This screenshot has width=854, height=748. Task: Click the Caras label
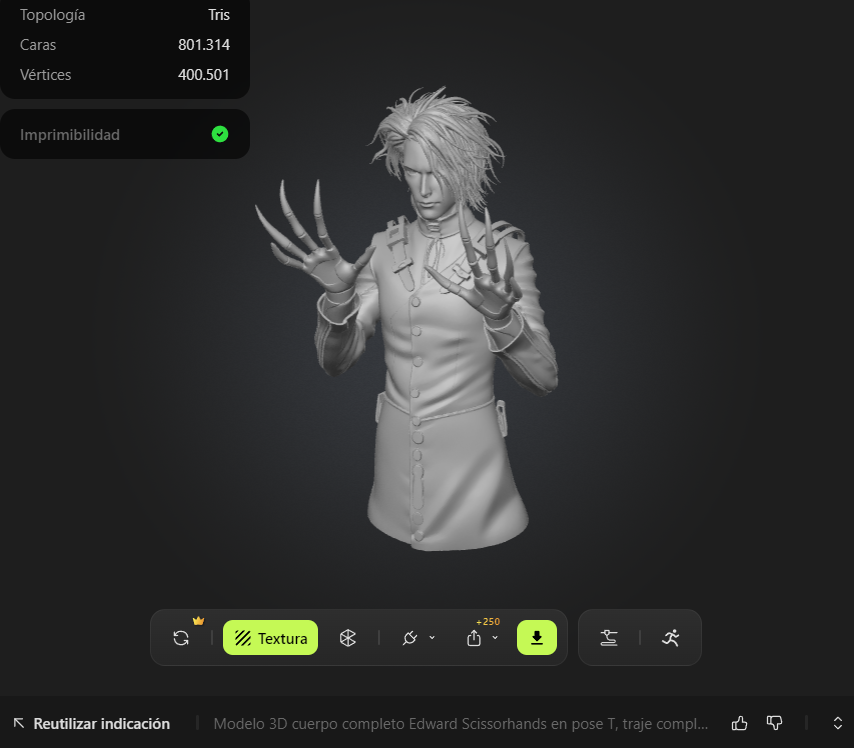pyautogui.click(x=38, y=45)
